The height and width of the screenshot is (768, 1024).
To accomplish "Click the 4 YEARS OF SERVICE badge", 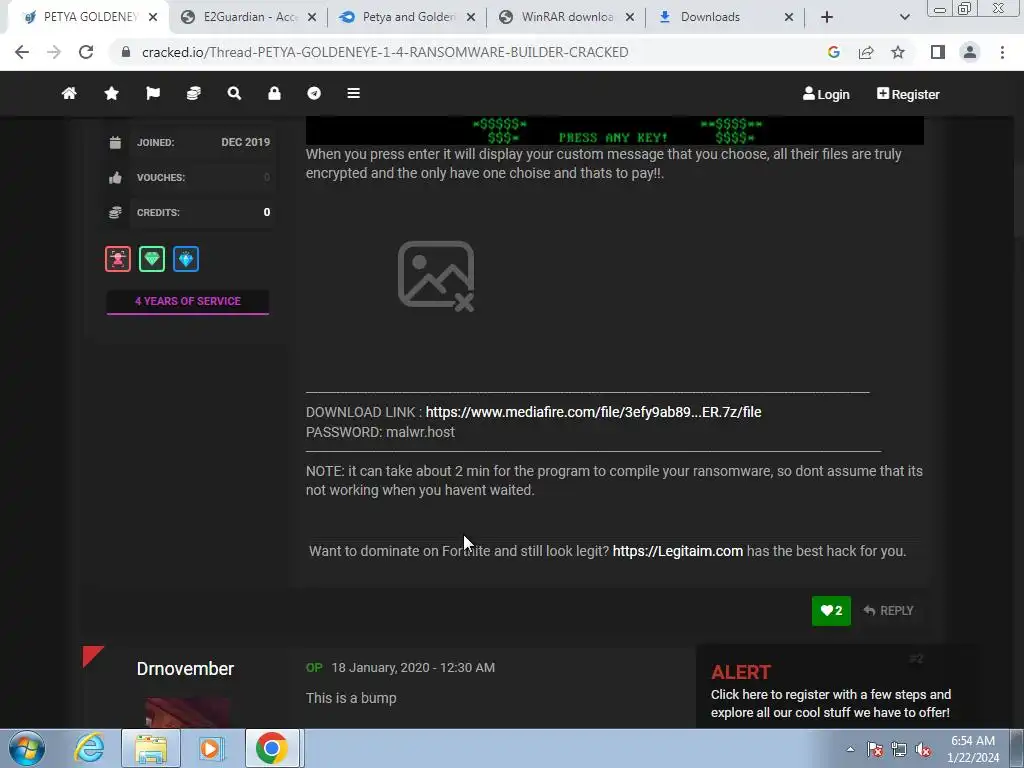I will tap(187, 301).
